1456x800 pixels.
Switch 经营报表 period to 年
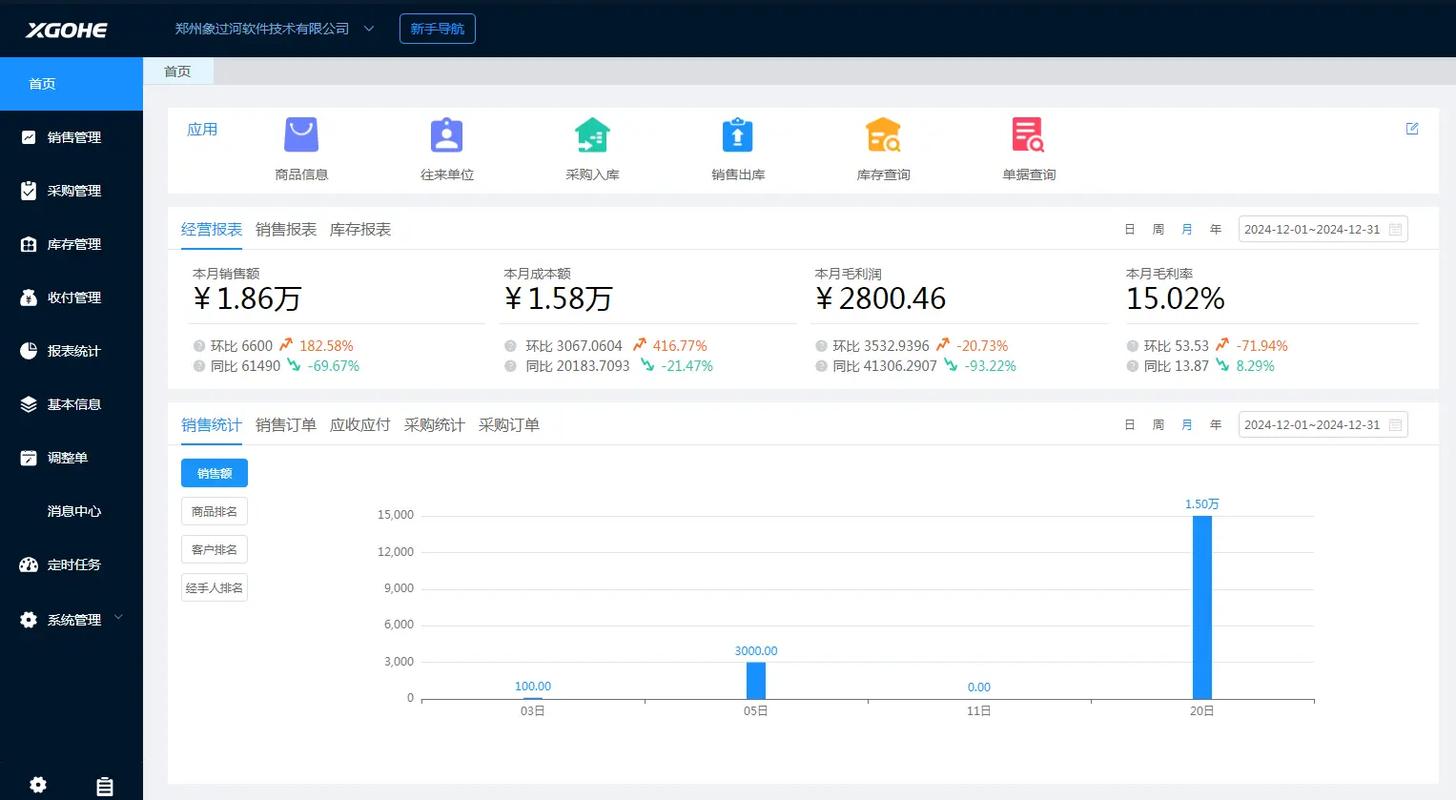coord(1216,230)
